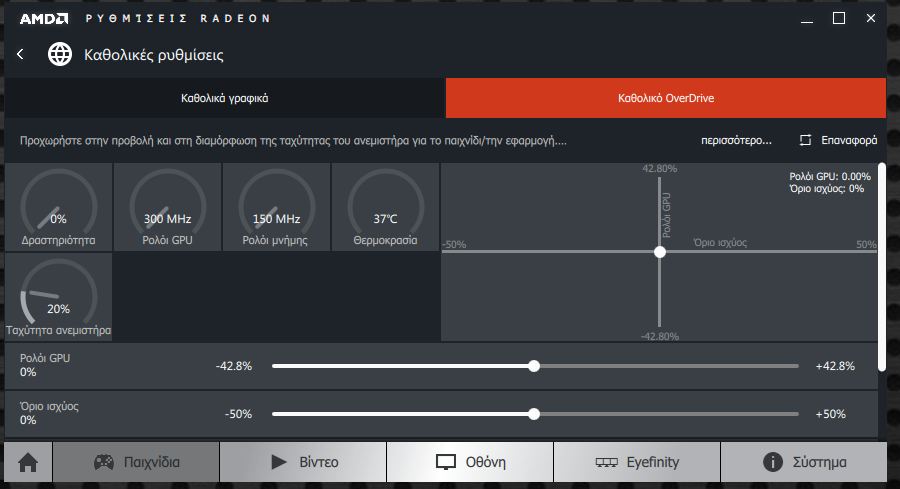This screenshot has width=900, height=489.
Task: Click the -50% label of power limit slider
Action: (x=238, y=414)
